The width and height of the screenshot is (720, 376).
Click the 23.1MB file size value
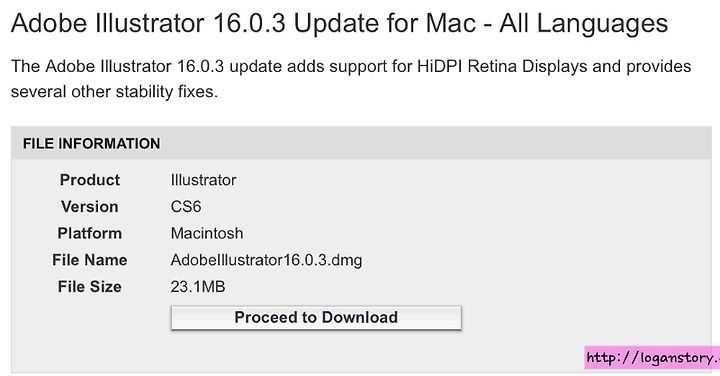click(198, 287)
